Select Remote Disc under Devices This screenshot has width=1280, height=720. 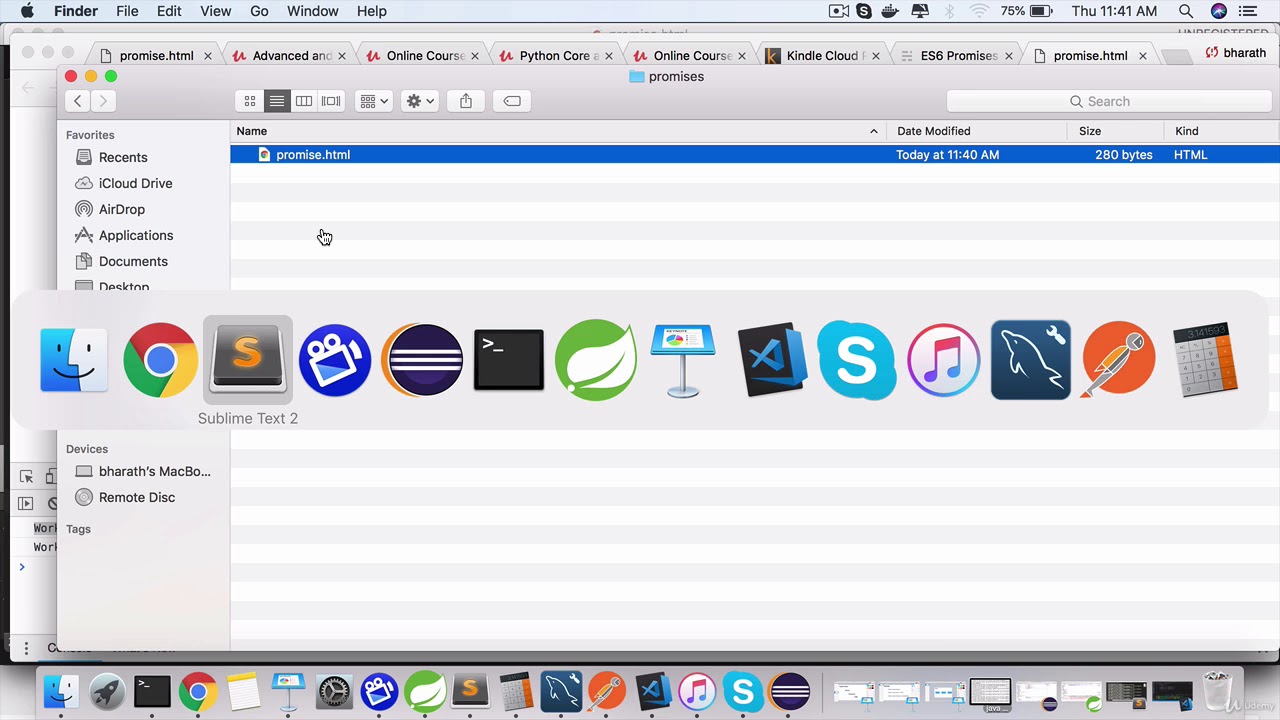(137, 497)
